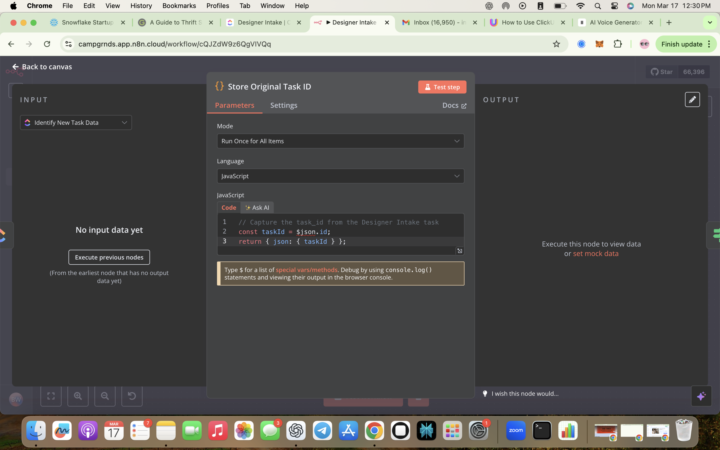Screen dimensions: 720x450
Task: Open the Mode dropdown
Action: (x=340, y=141)
